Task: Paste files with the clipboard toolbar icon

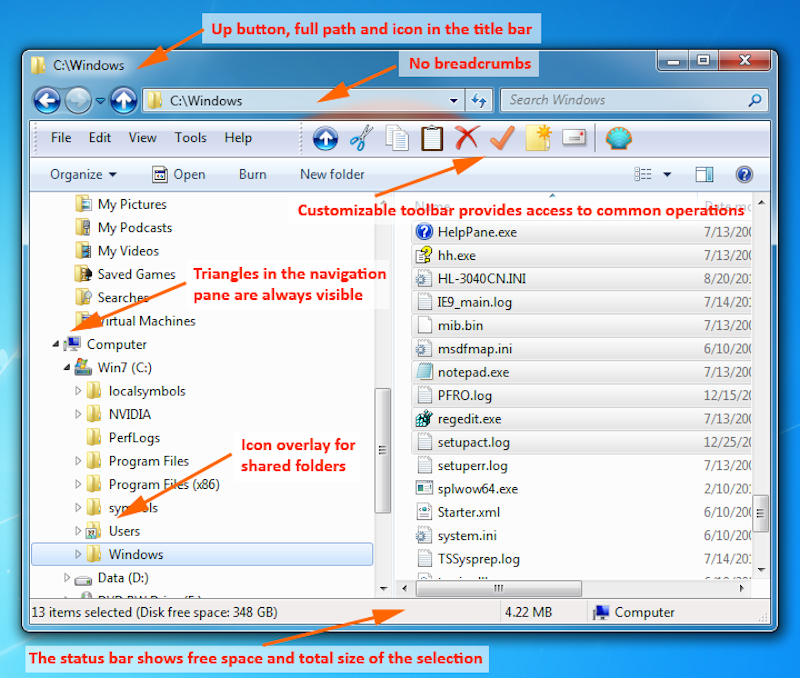Action: [432, 138]
